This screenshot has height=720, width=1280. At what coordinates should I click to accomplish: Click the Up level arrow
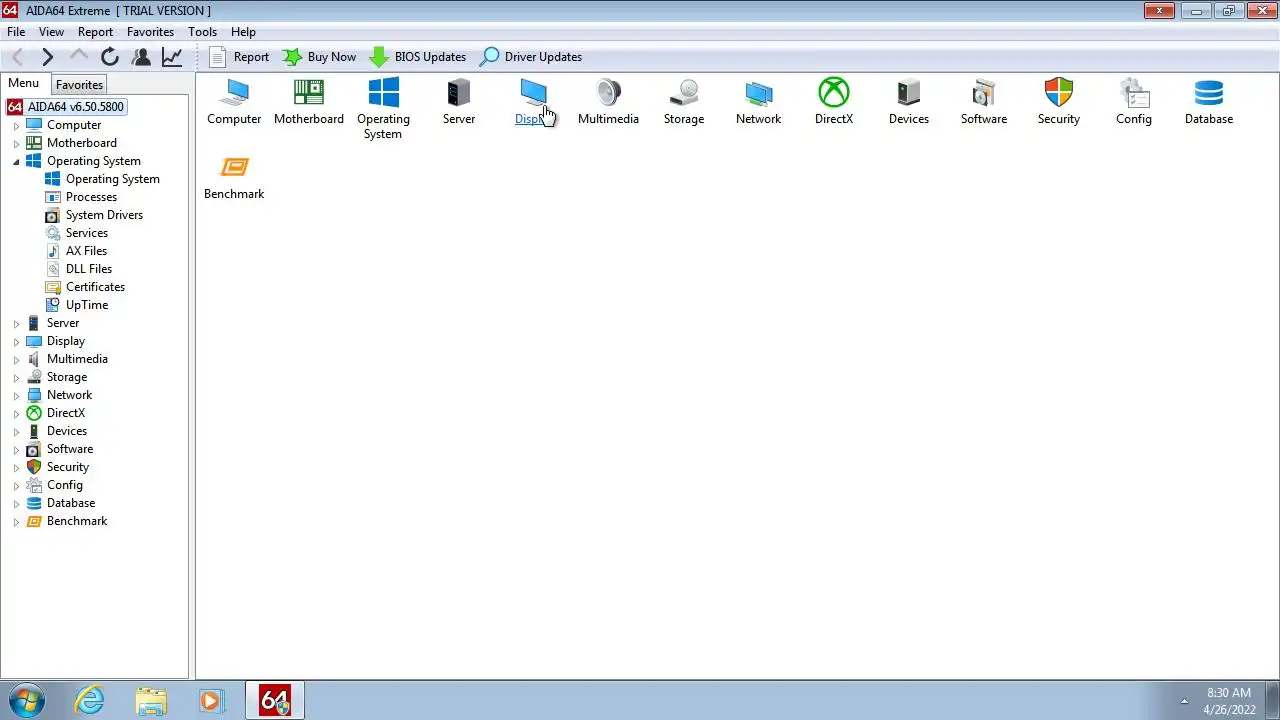[x=79, y=57]
